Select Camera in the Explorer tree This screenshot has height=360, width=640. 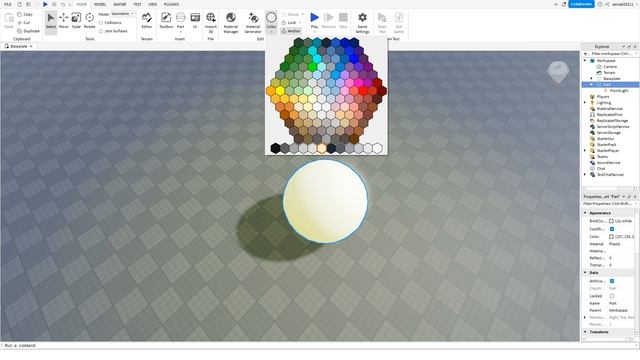pos(610,67)
